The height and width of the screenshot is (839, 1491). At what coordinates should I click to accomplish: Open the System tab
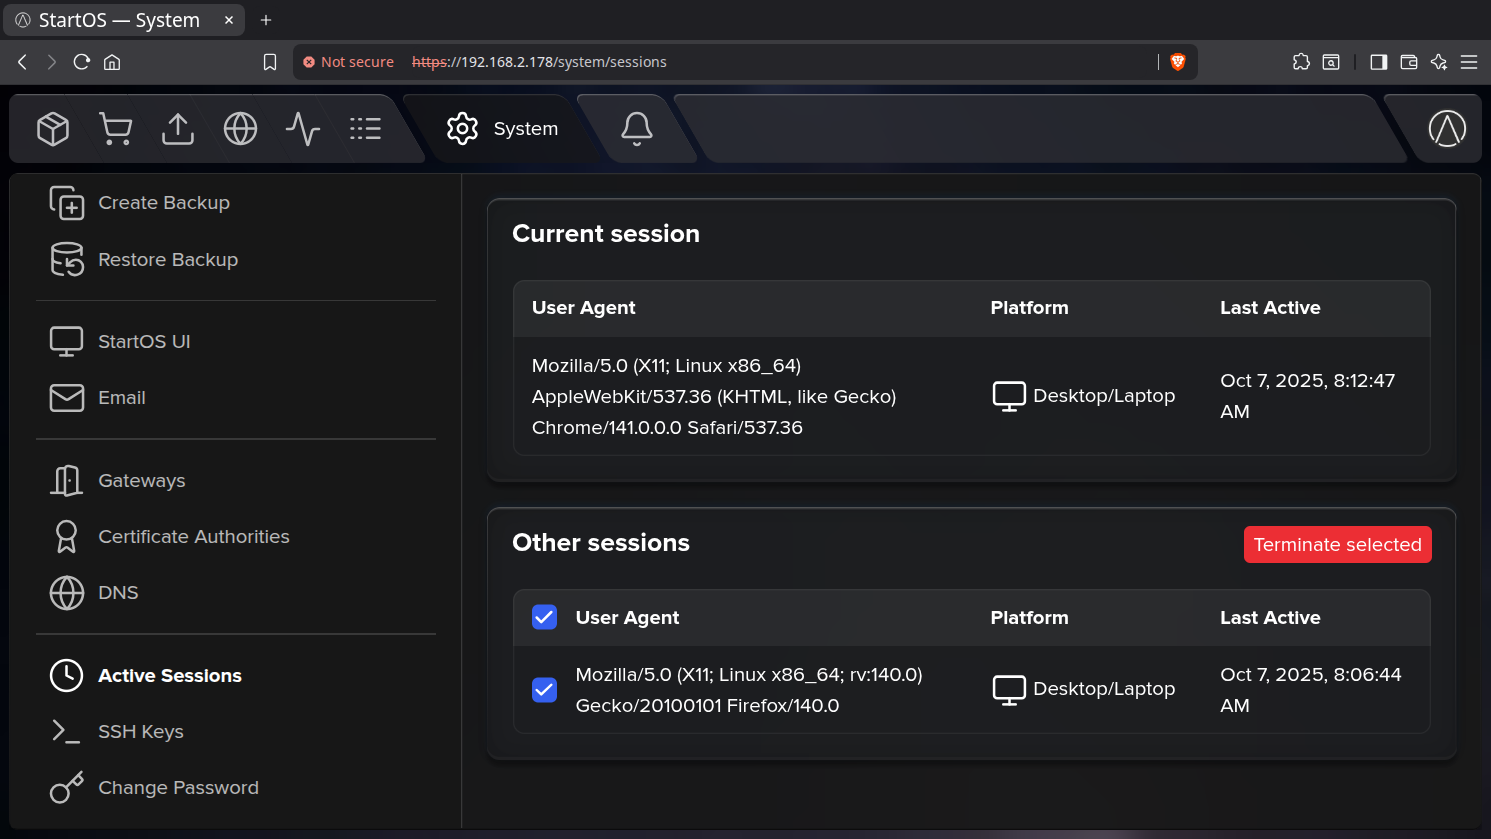(502, 128)
